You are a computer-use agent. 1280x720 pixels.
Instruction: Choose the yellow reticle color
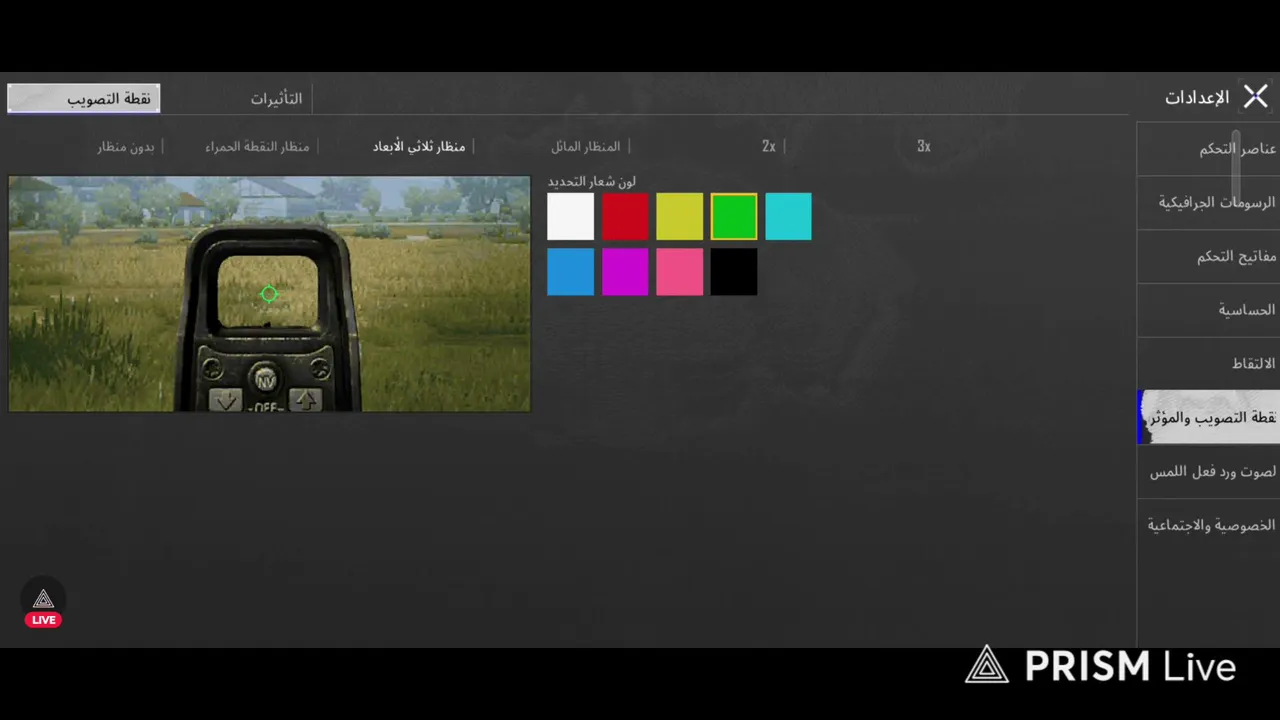click(x=679, y=217)
